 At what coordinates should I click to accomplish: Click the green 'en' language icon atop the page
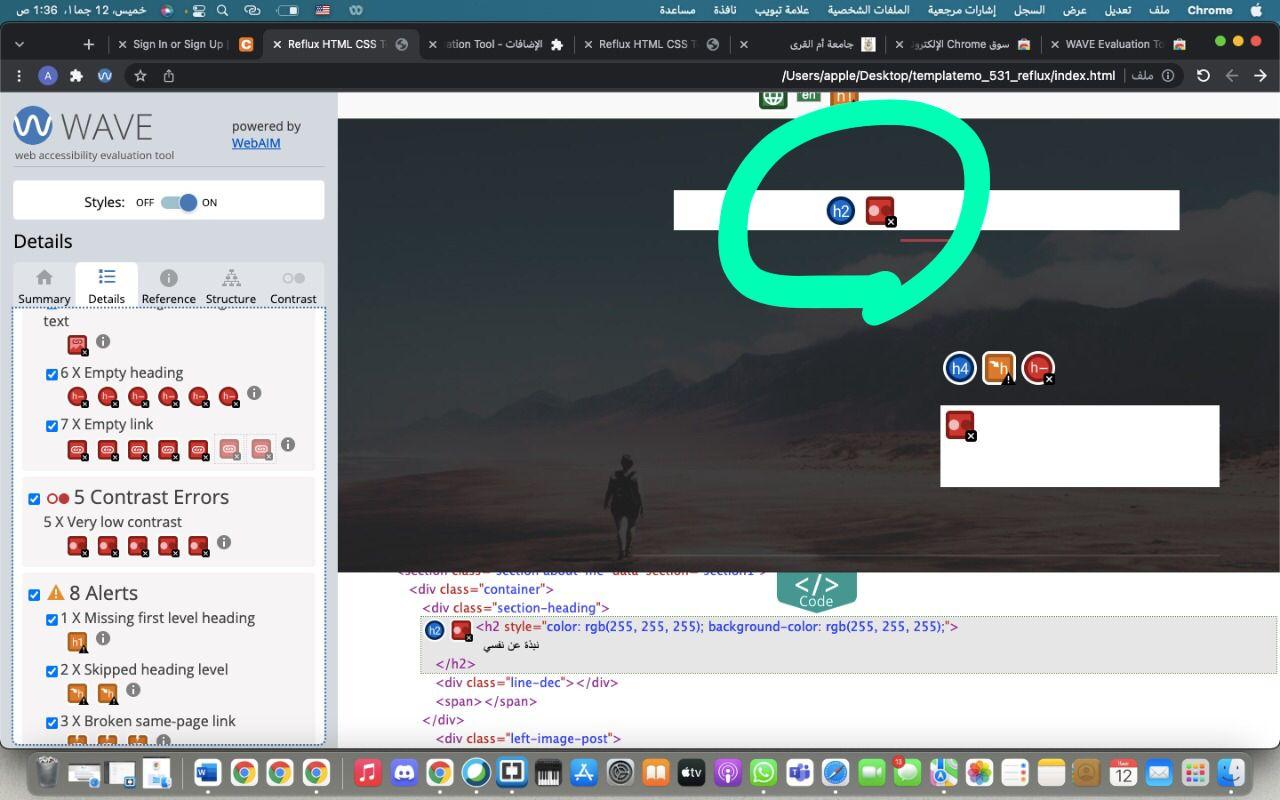click(x=808, y=97)
